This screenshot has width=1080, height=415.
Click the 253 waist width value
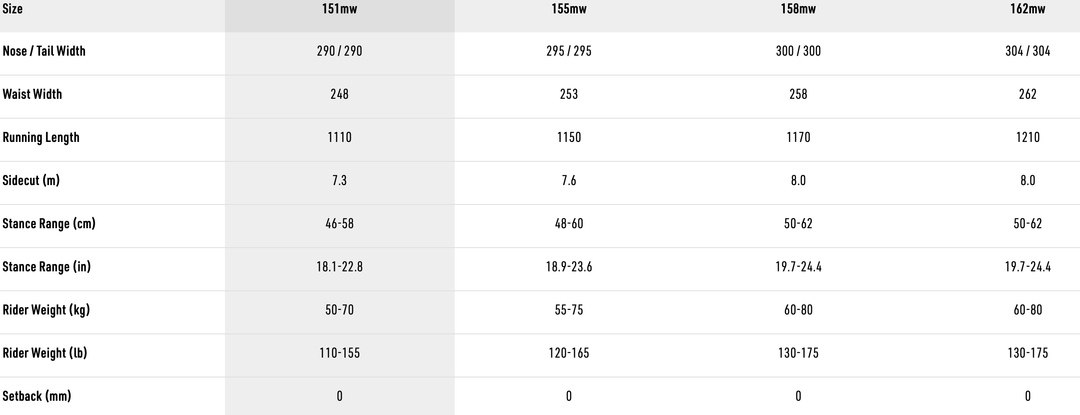click(x=569, y=94)
